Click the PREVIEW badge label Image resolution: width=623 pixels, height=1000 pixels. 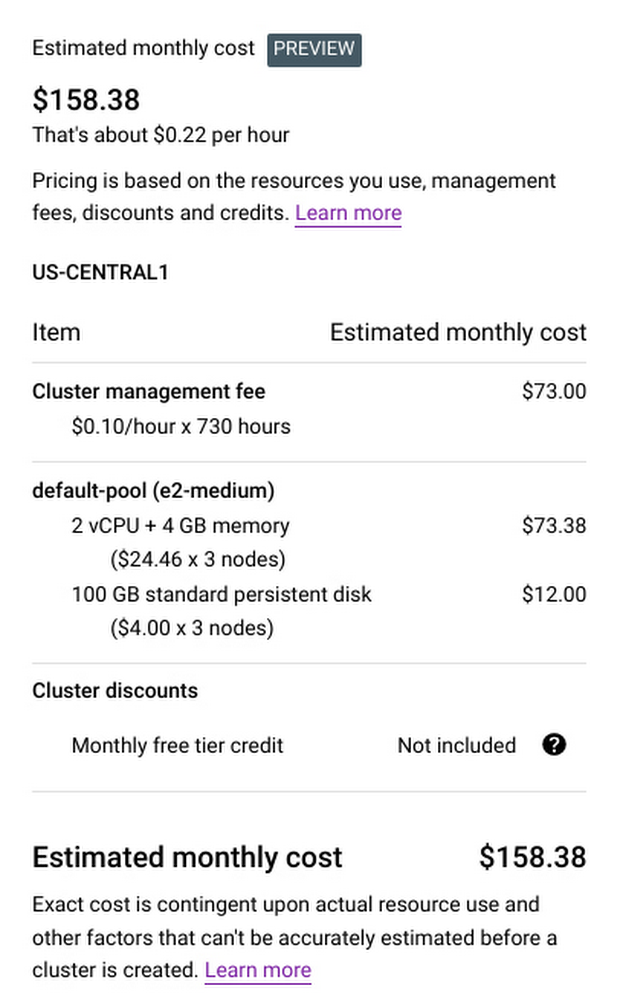(x=314, y=48)
